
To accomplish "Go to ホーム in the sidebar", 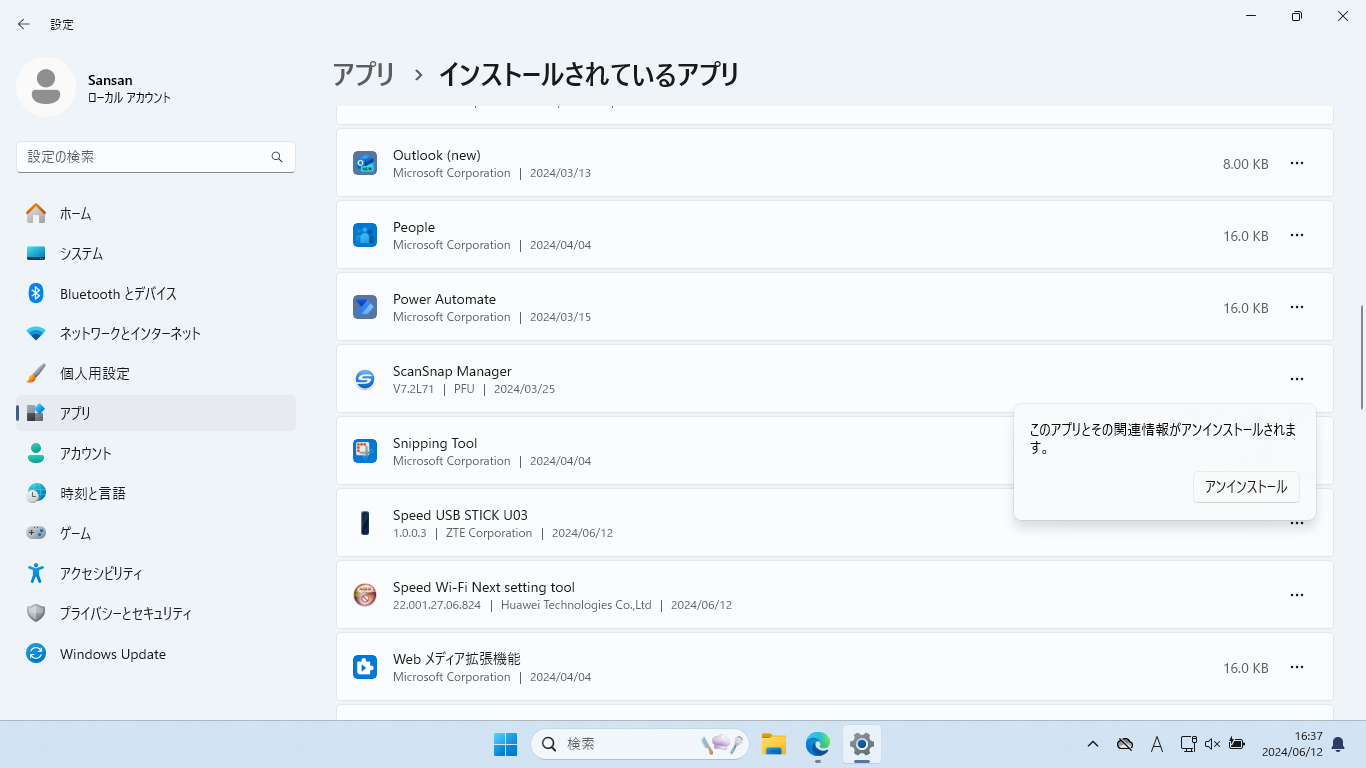I will 156,213.
